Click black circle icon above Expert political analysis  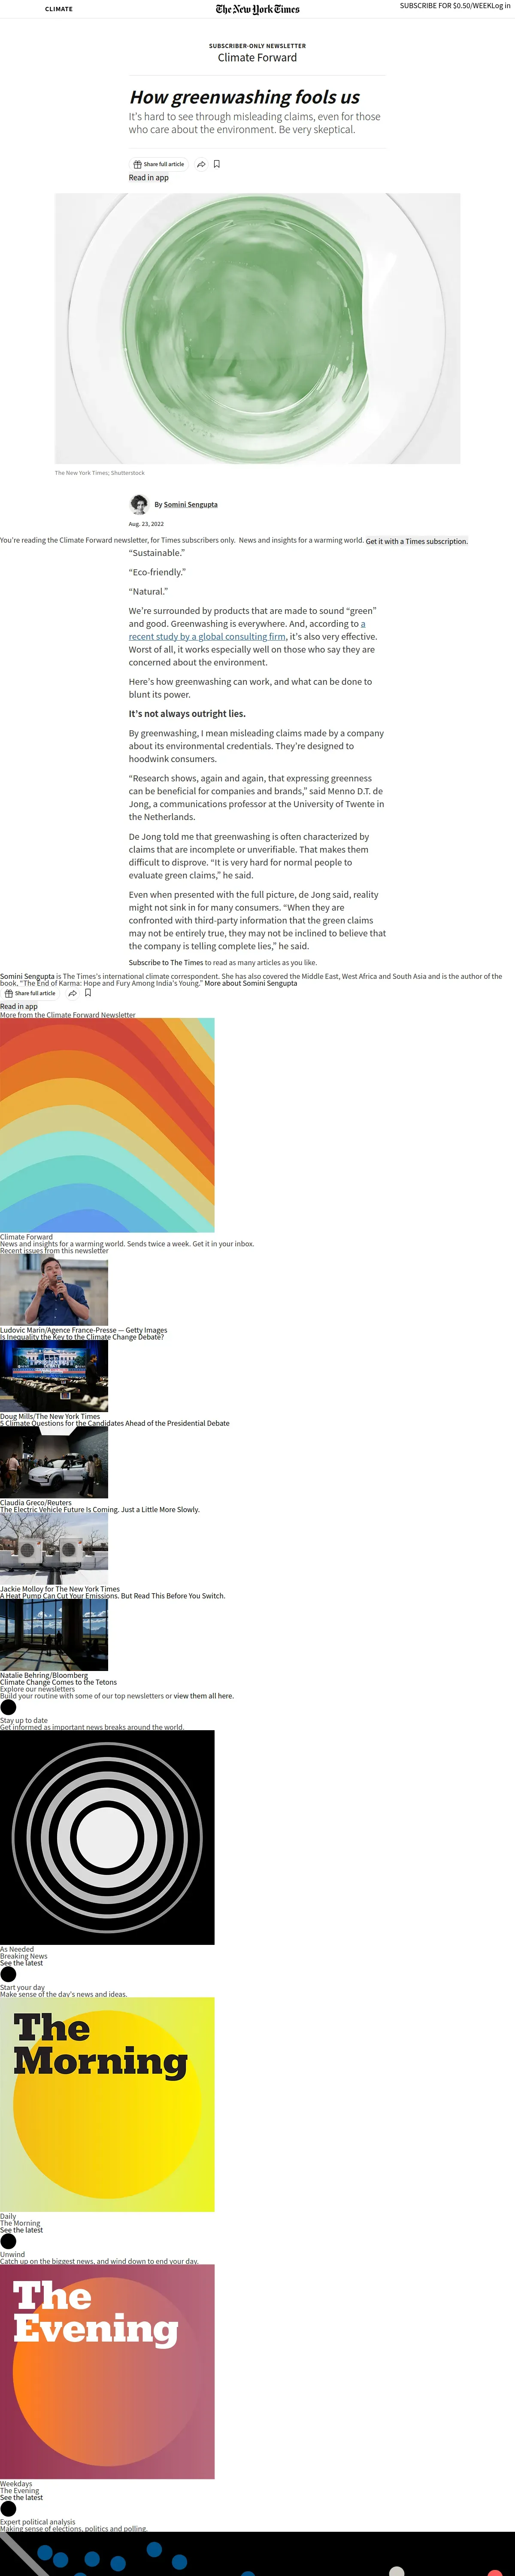(x=8, y=2509)
